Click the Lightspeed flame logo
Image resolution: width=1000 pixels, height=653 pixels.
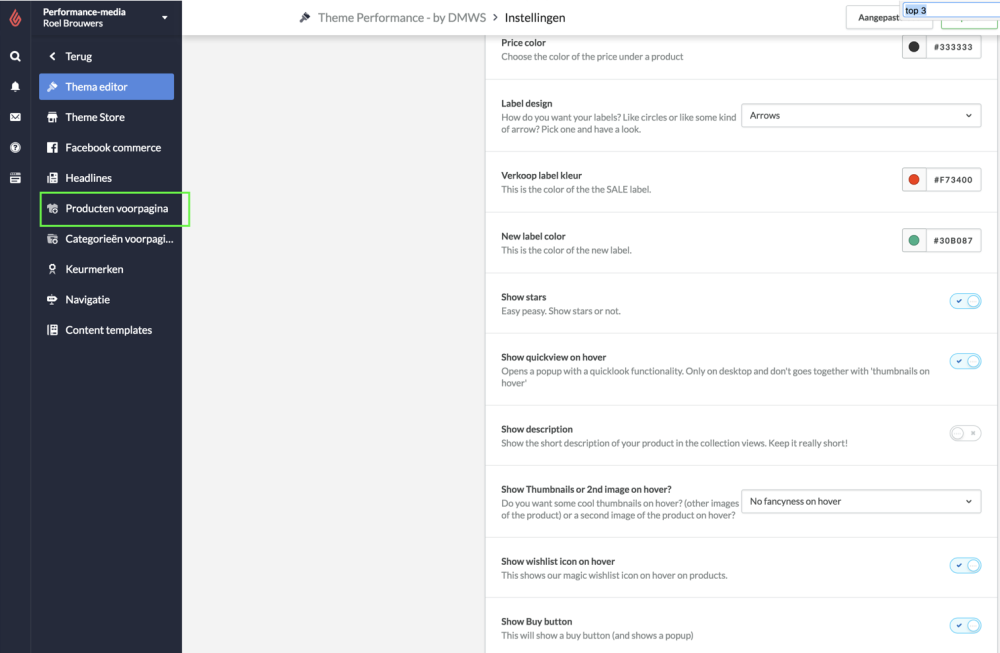click(x=15, y=18)
